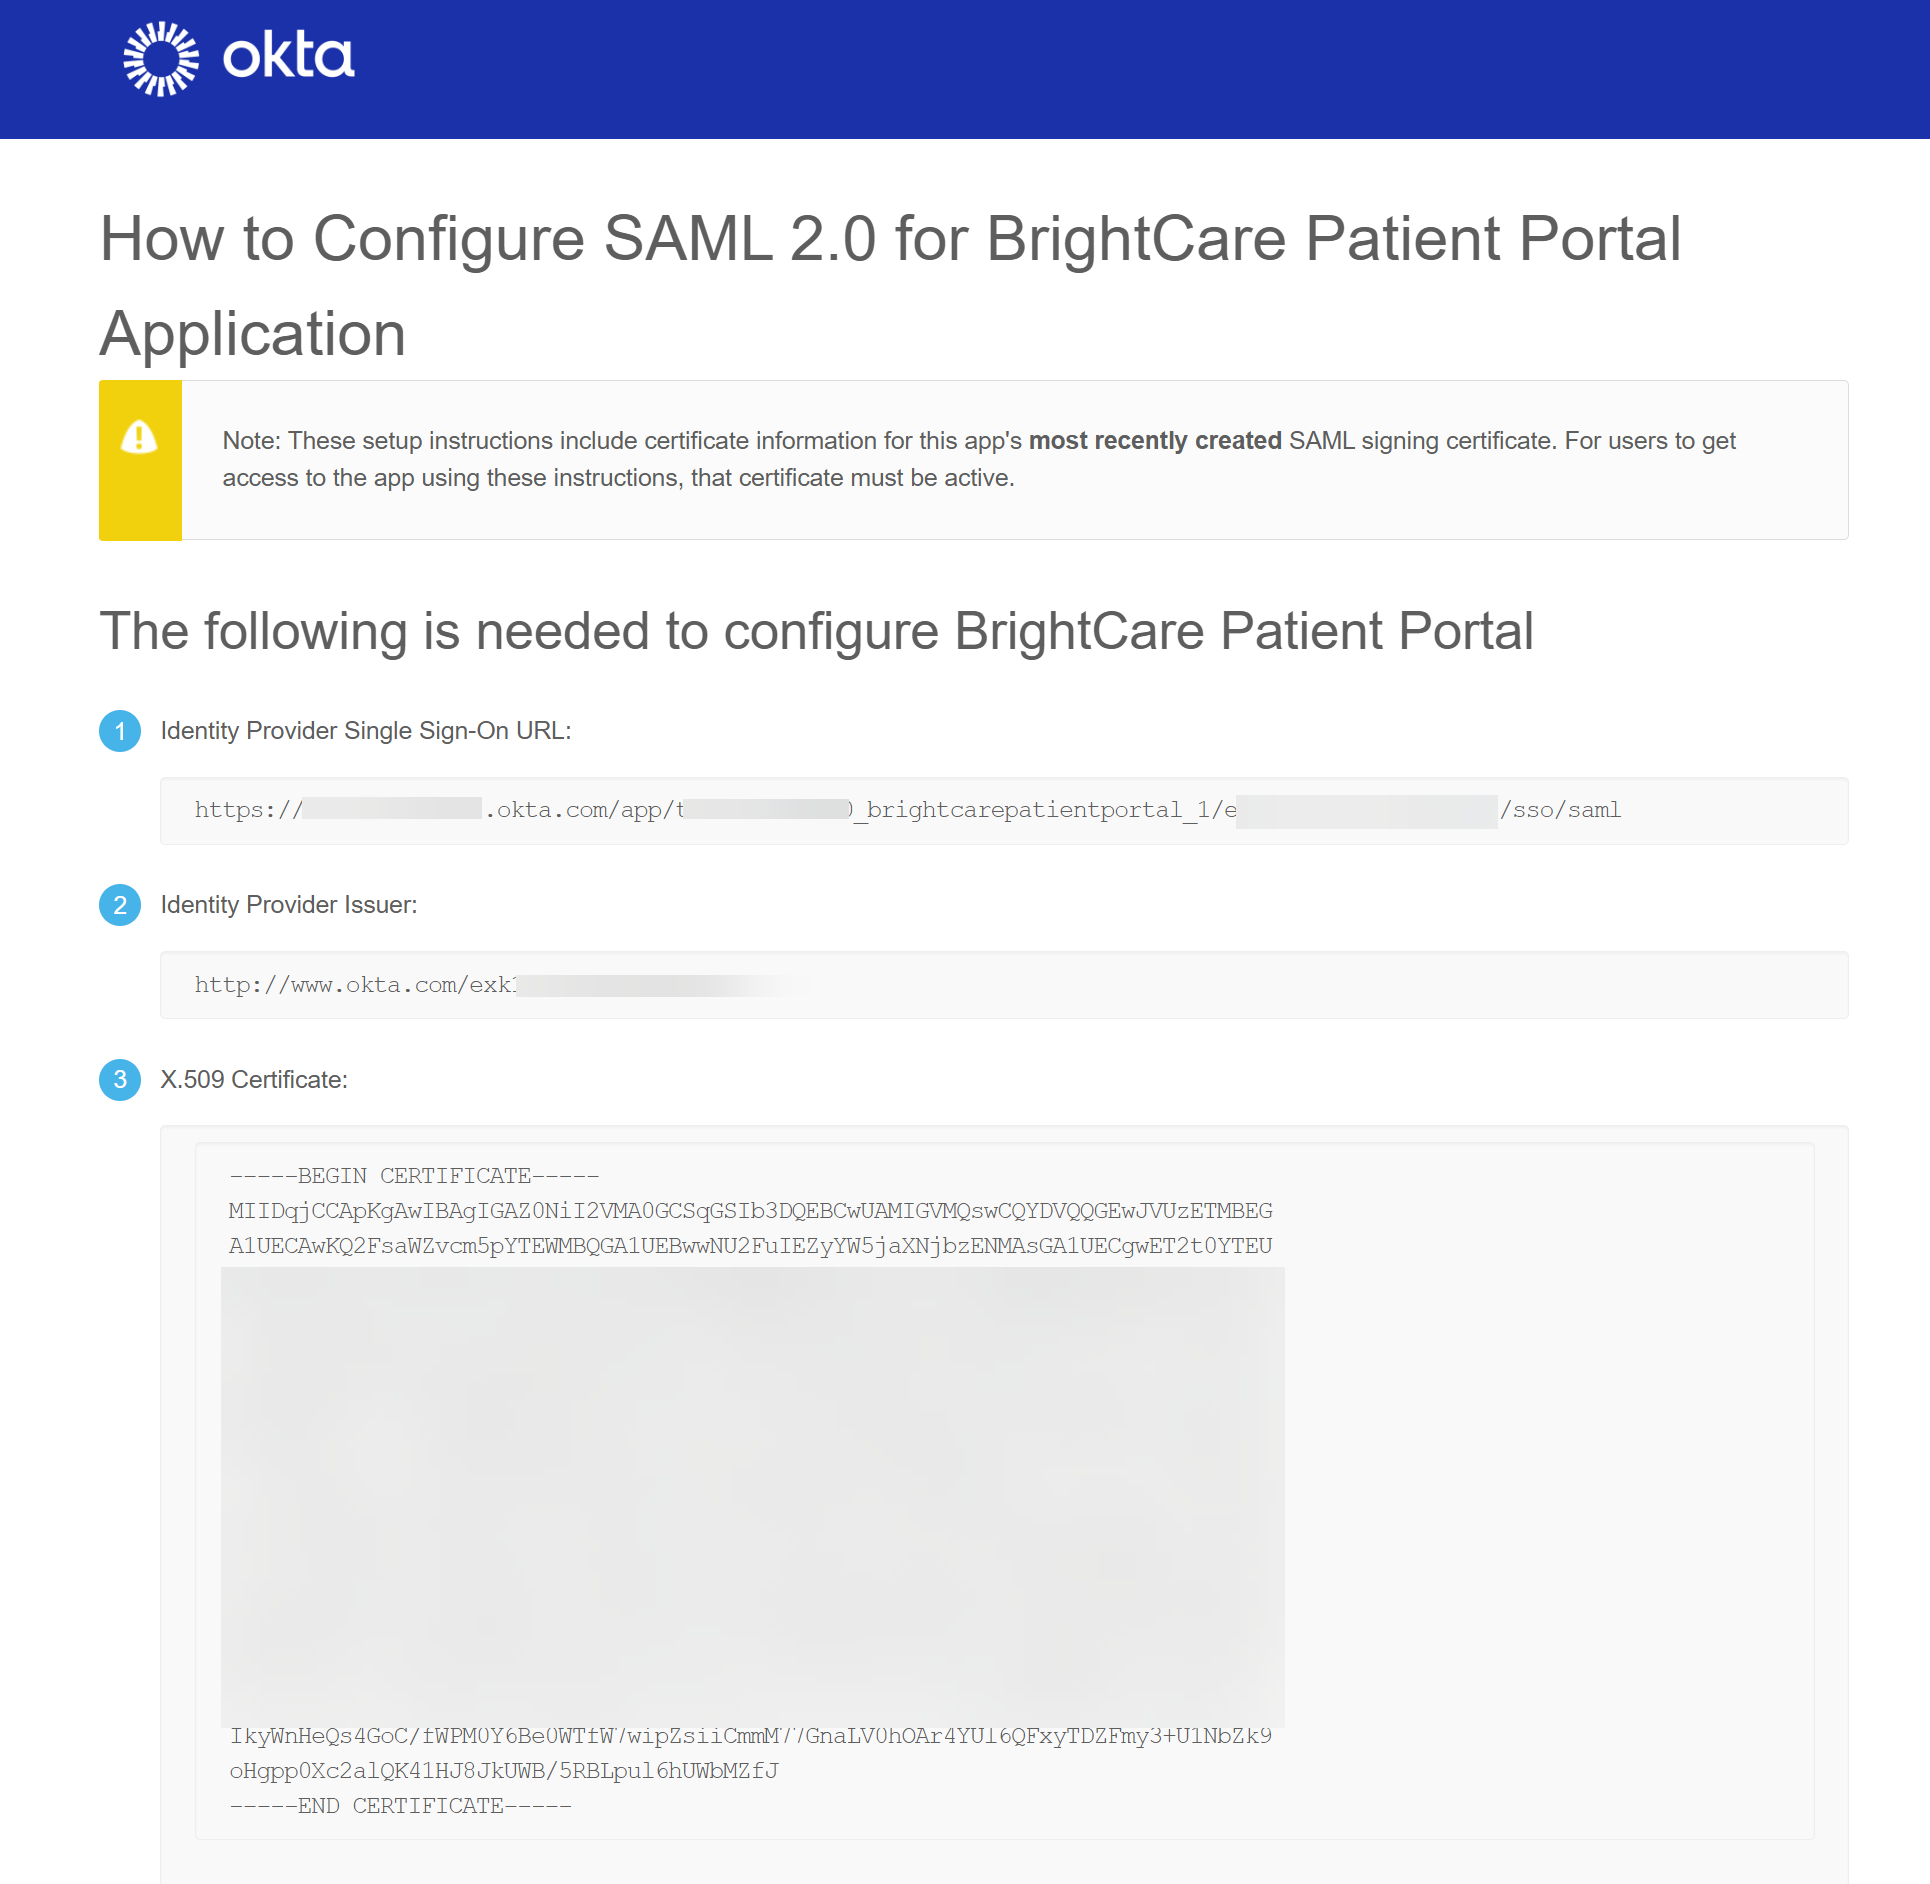Click the certificate line starting with MIIDqj

[750, 1211]
